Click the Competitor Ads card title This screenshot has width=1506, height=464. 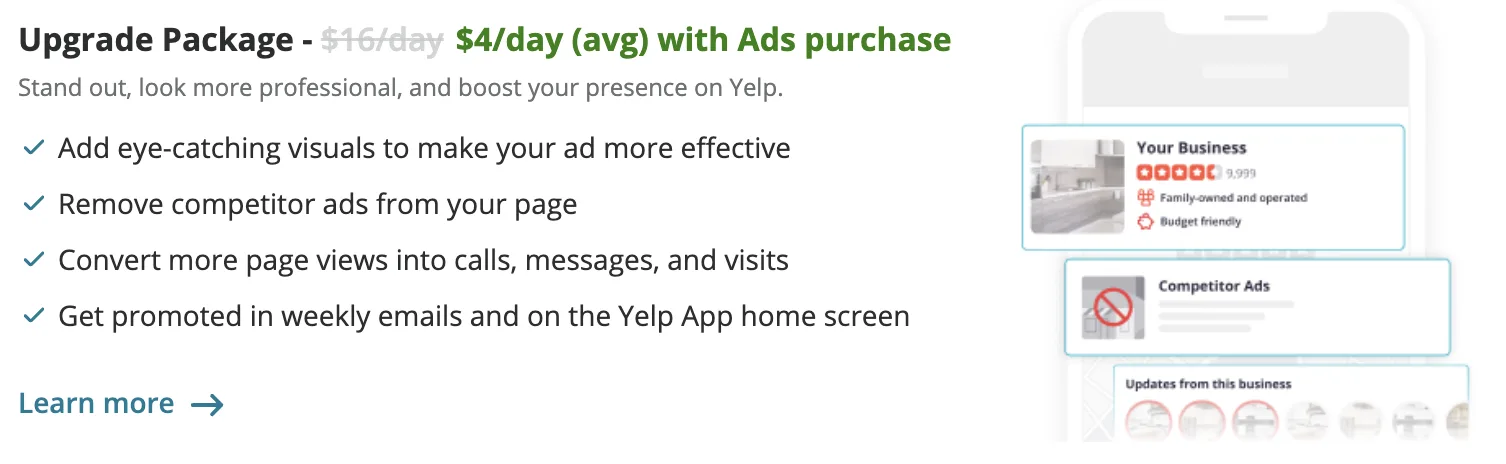[x=1213, y=286]
